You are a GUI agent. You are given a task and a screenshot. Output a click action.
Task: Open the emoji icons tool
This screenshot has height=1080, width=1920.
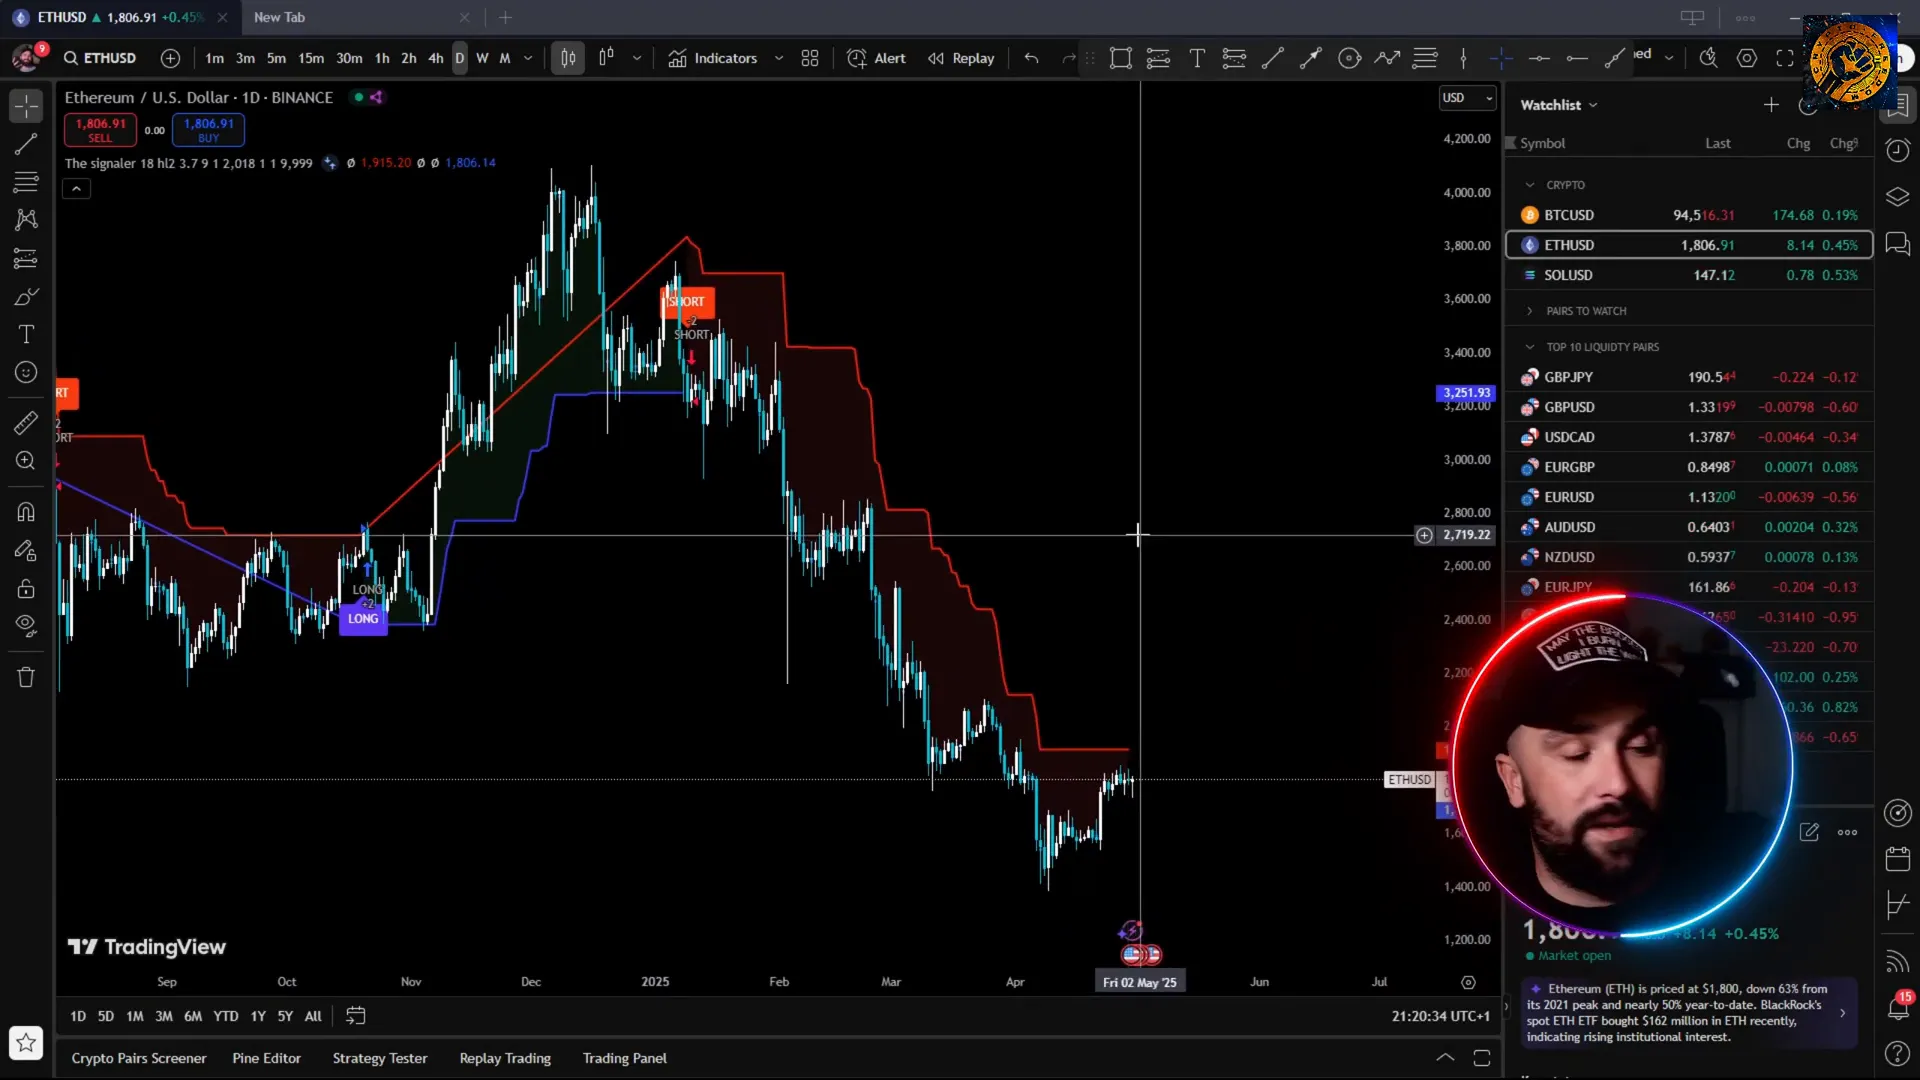26,373
